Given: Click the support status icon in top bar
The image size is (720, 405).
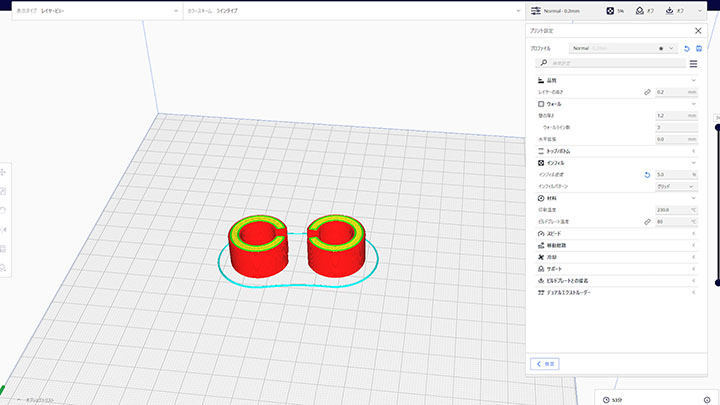Looking at the screenshot, I should click(x=640, y=11).
